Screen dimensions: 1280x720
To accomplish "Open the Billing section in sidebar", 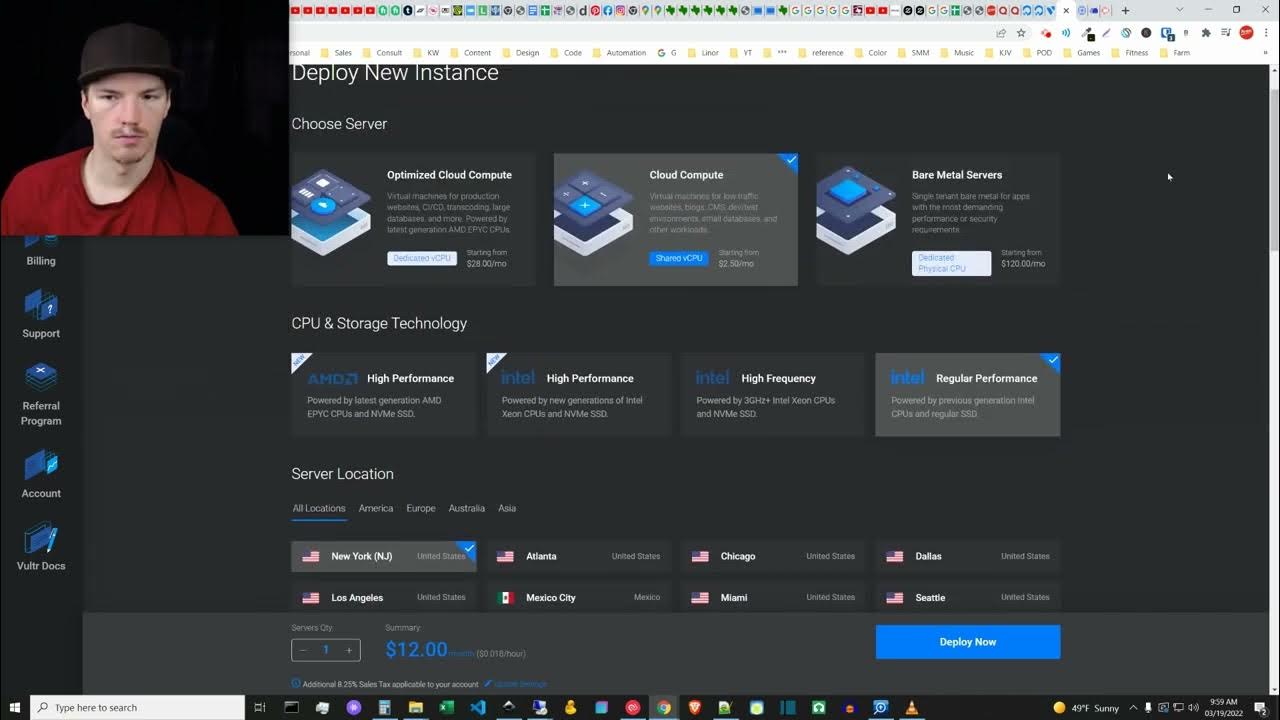I will pyautogui.click(x=41, y=250).
